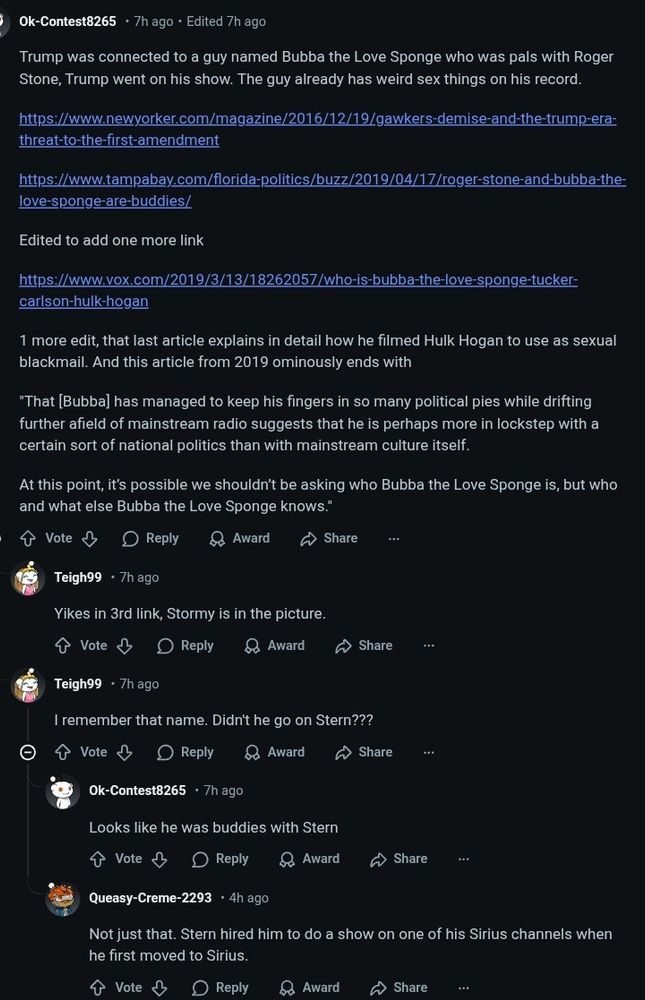Open the newyorker.com Gawker's demise link
645x1000 pixels.
[x=318, y=129]
